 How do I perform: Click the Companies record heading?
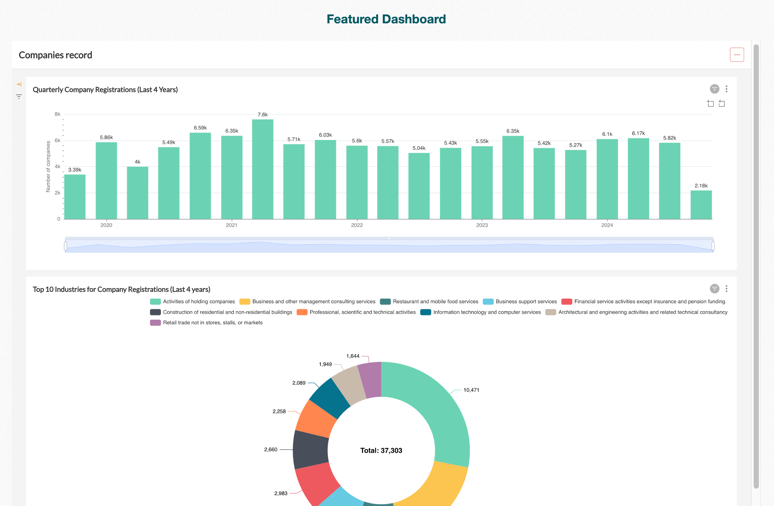55,55
